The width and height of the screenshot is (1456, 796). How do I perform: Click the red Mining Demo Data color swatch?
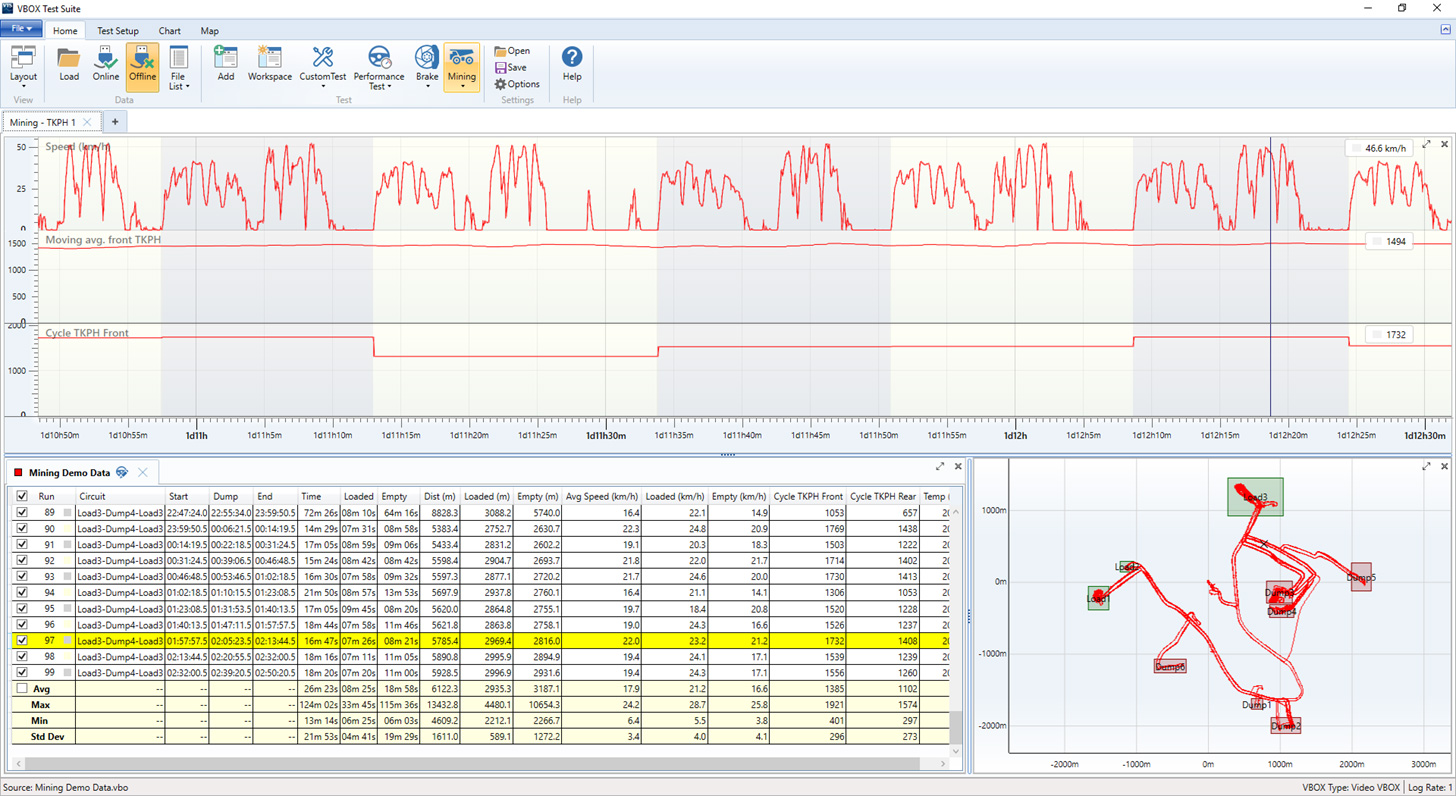tap(19, 472)
